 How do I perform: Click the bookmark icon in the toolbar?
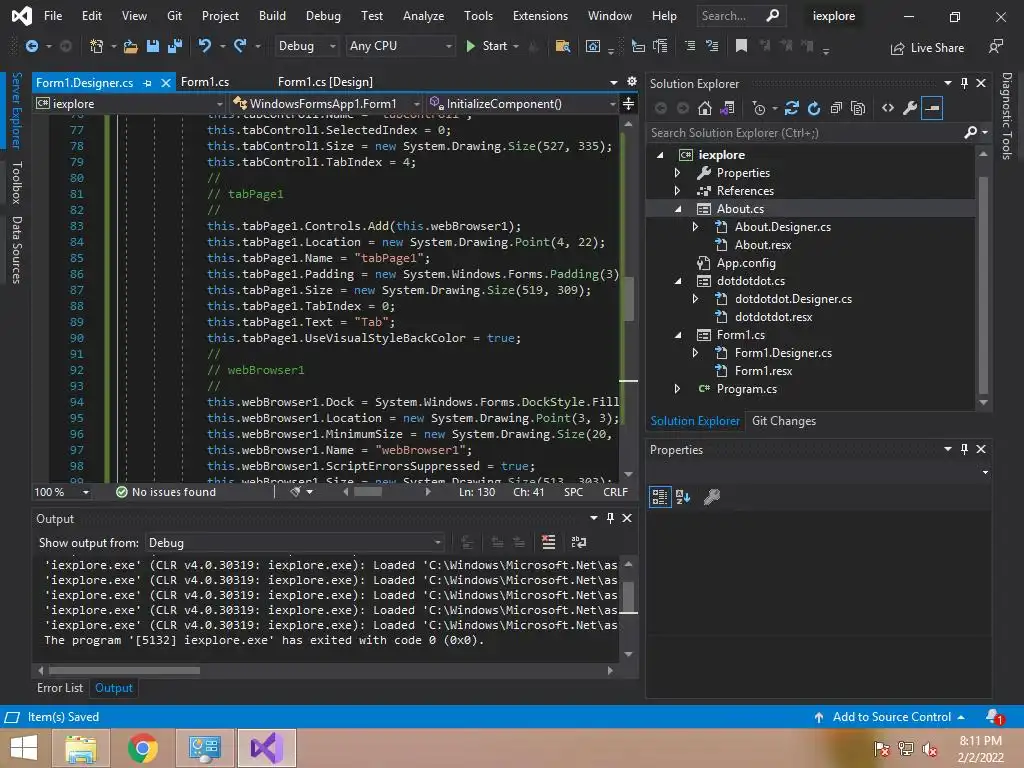coord(741,46)
